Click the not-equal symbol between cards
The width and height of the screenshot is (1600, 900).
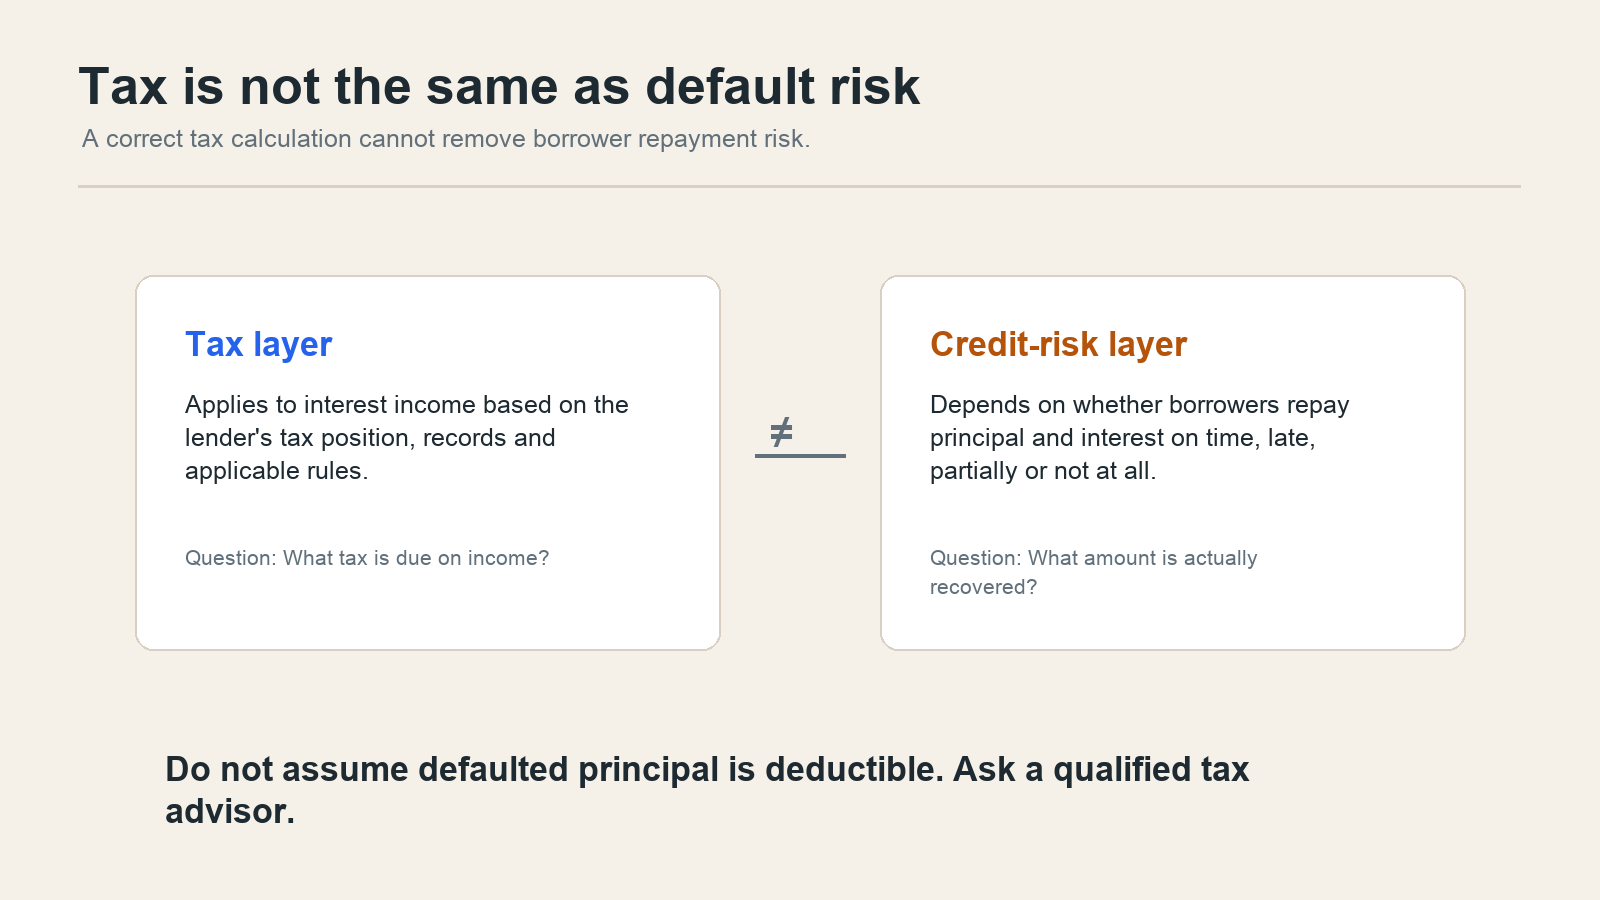(x=781, y=431)
